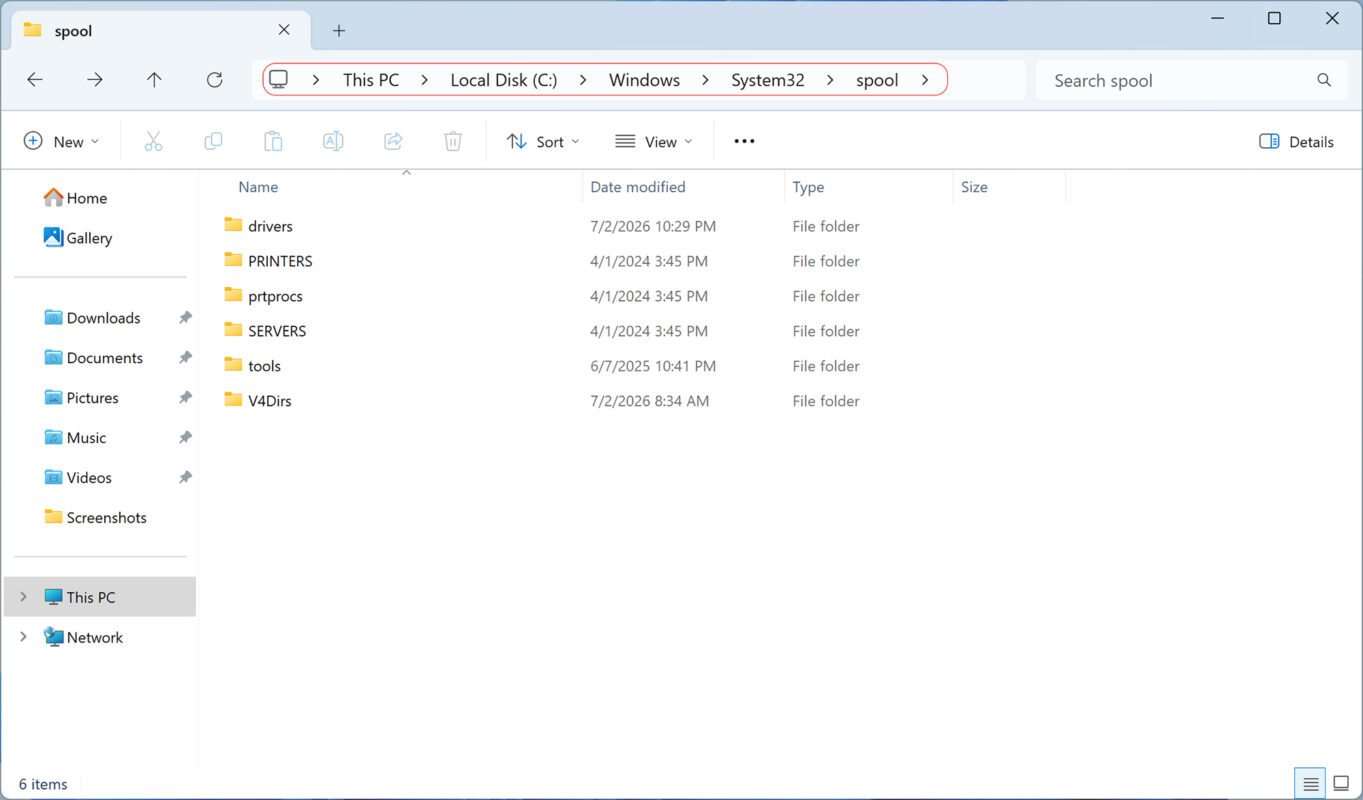Image resolution: width=1363 pixels, height=800 pixels.
Task: Click the Cut scissors icon
Action: click(x=153, y=142)
